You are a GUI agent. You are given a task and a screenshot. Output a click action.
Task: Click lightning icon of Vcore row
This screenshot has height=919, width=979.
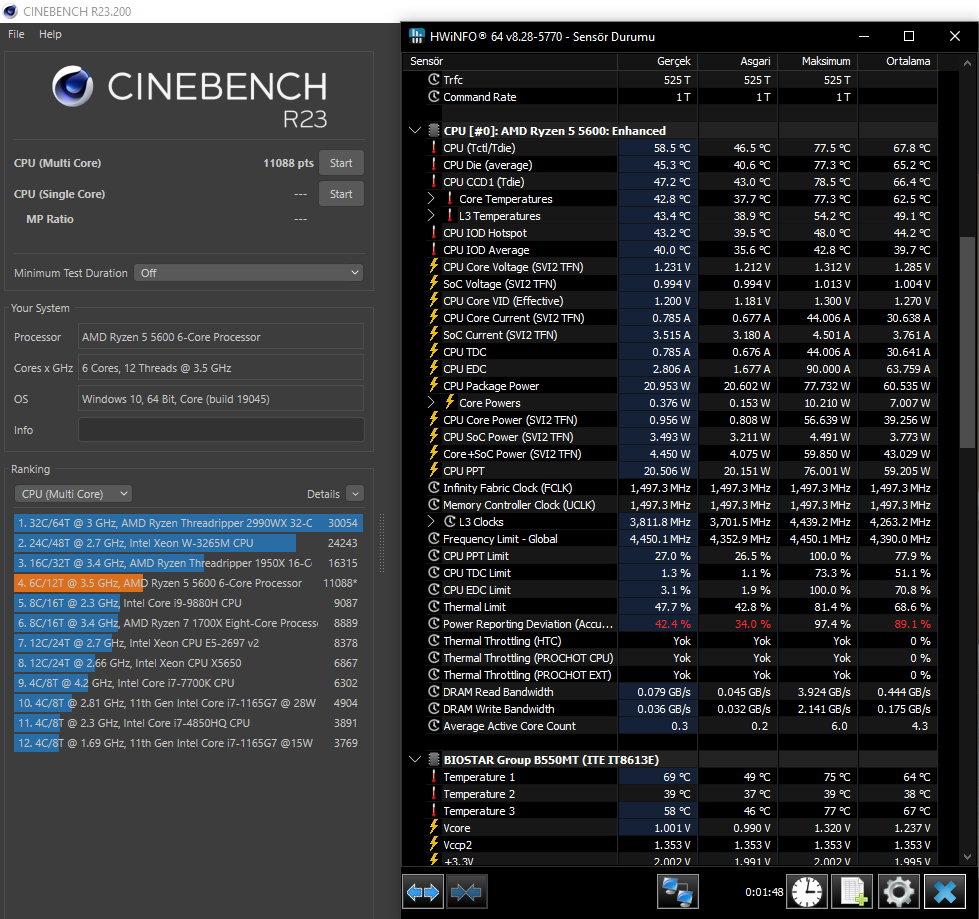(434, 827)
